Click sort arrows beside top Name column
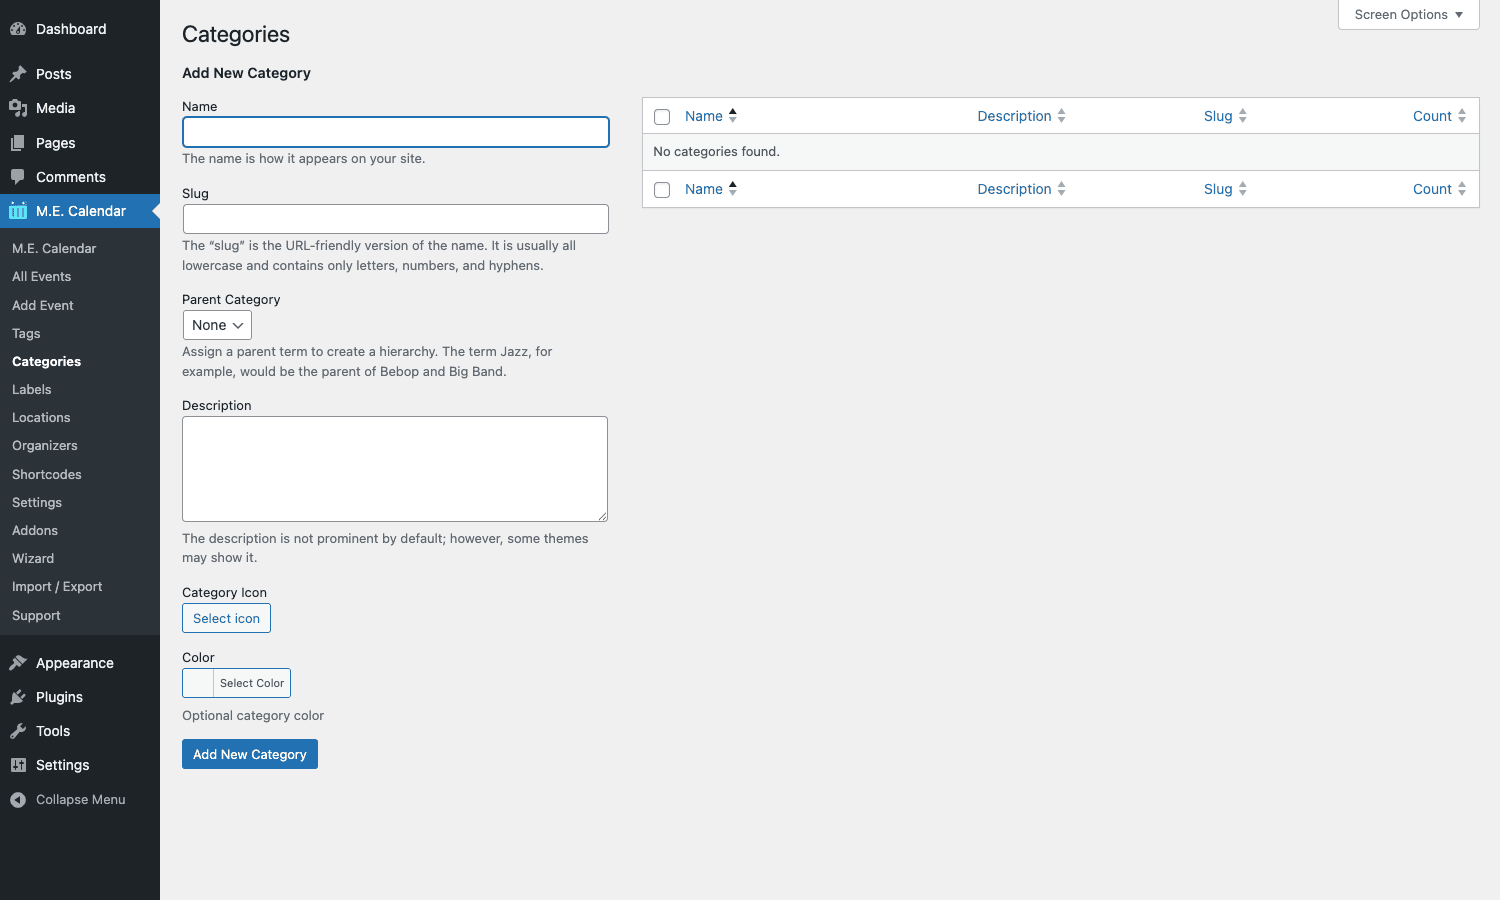This screenshot has width=1500, height=900. pyautogui.click(x=732, y=116)
